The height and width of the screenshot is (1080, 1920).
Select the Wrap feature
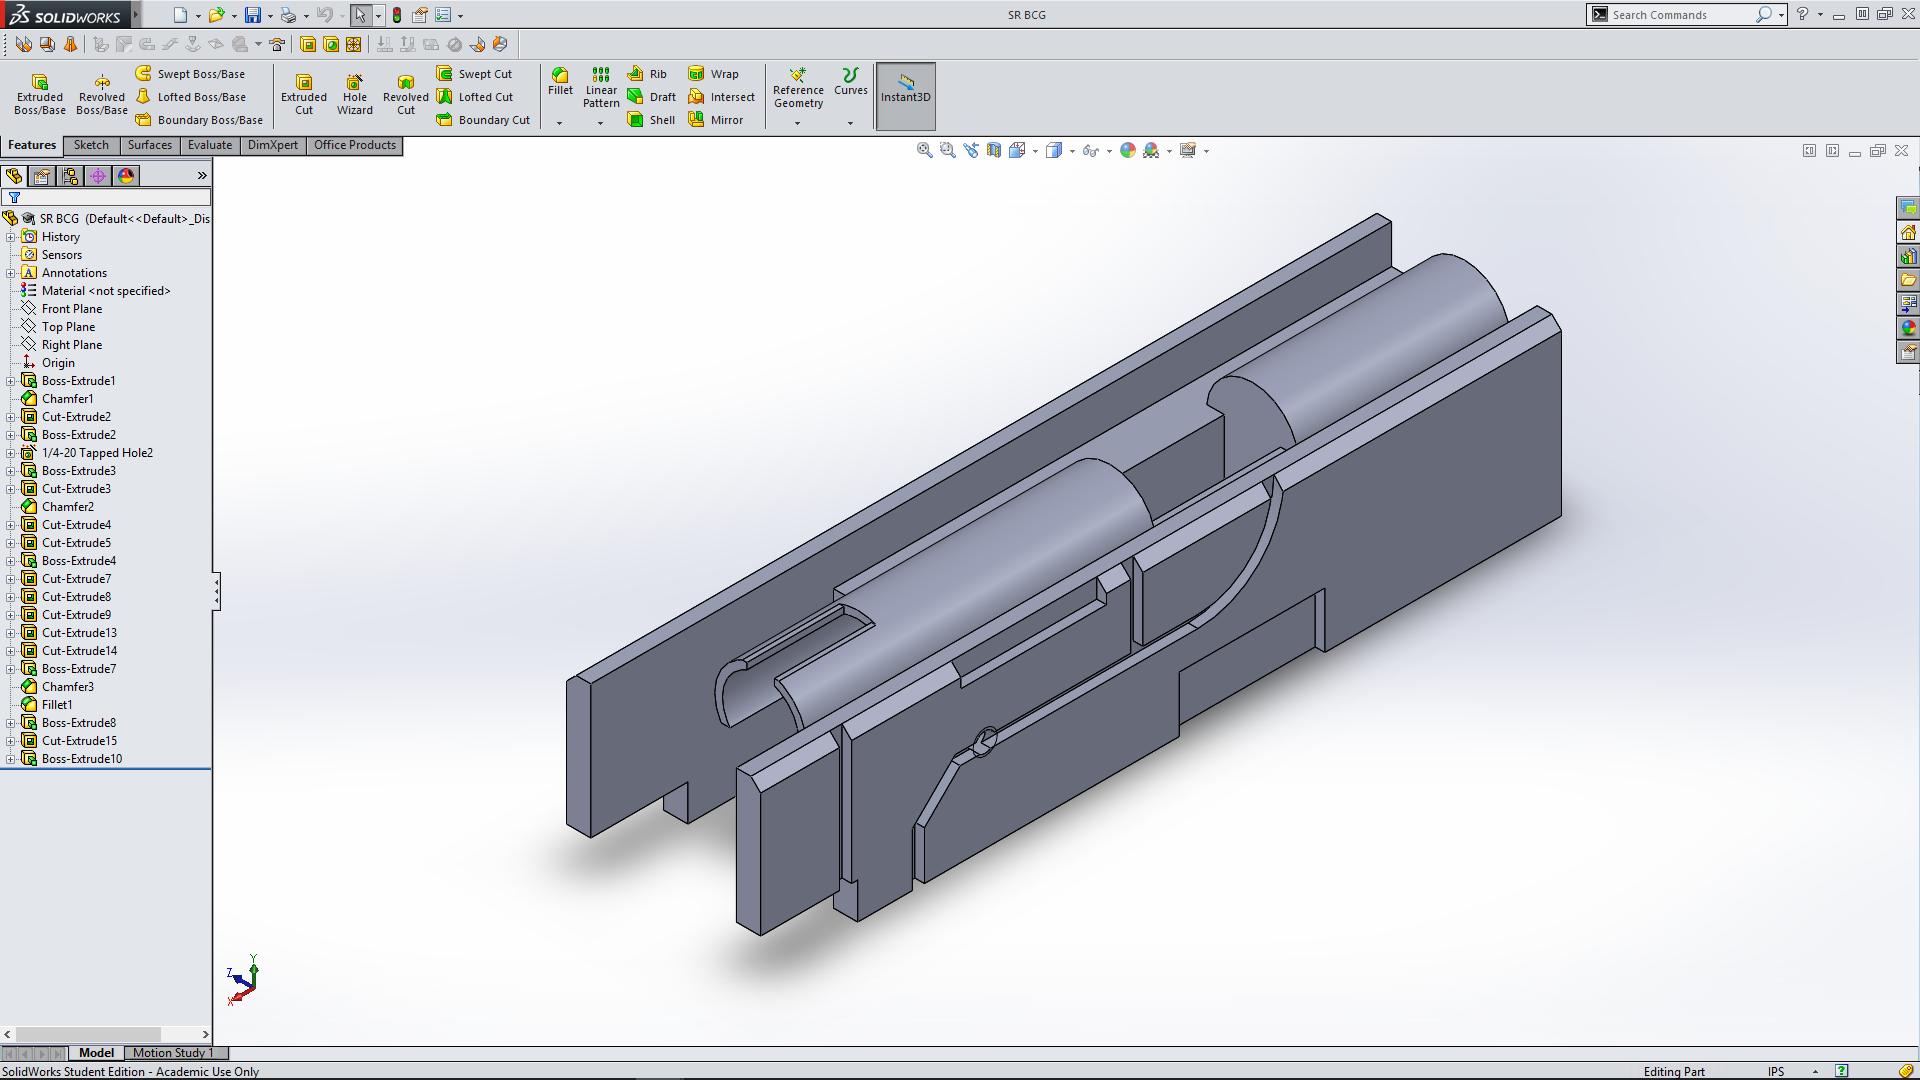pos(713,74)
